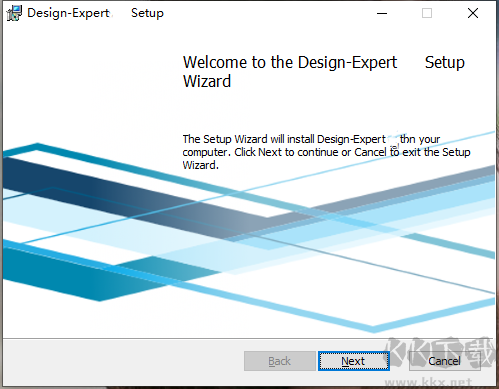Click the 'Design-Expert Setup' window title text
This screenshot has height=389, width=499.
click(95, 13)
